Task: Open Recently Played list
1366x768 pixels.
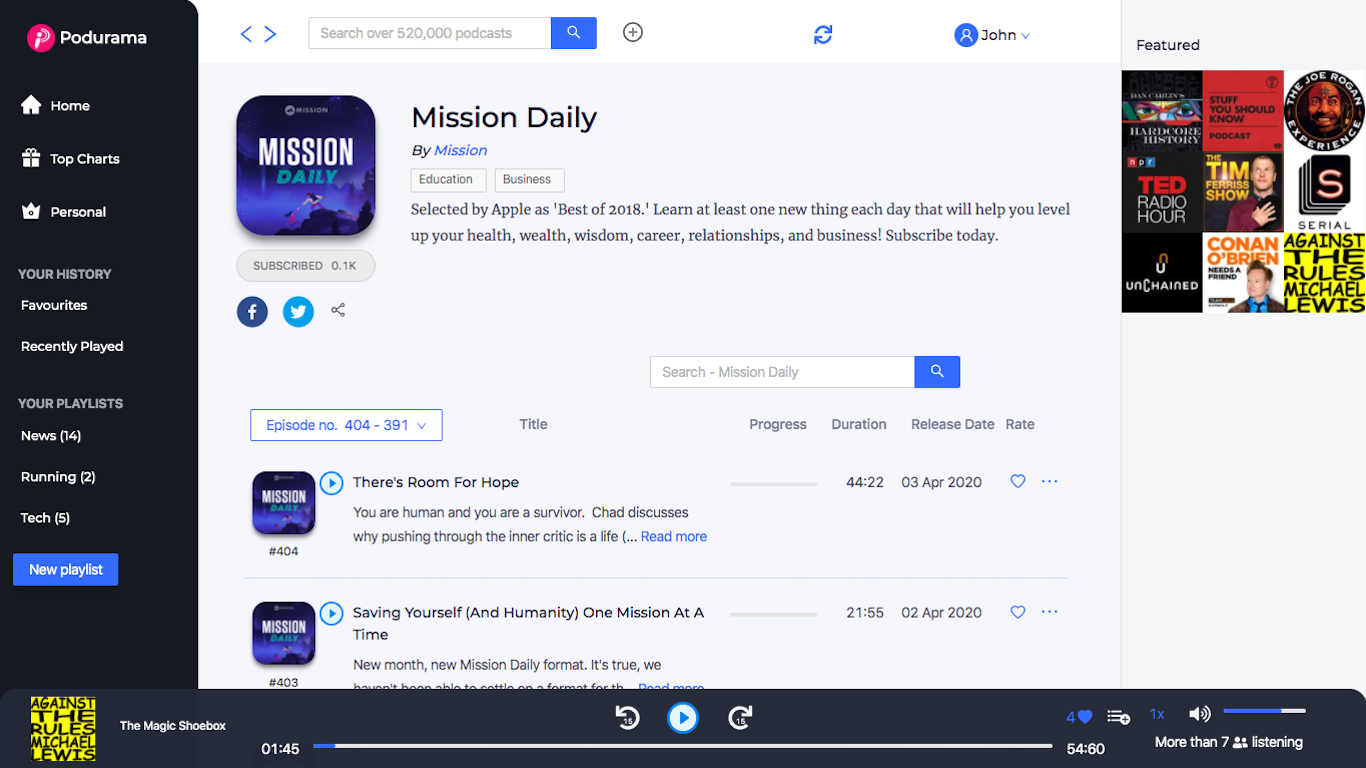Action: (x=72, y=346)
